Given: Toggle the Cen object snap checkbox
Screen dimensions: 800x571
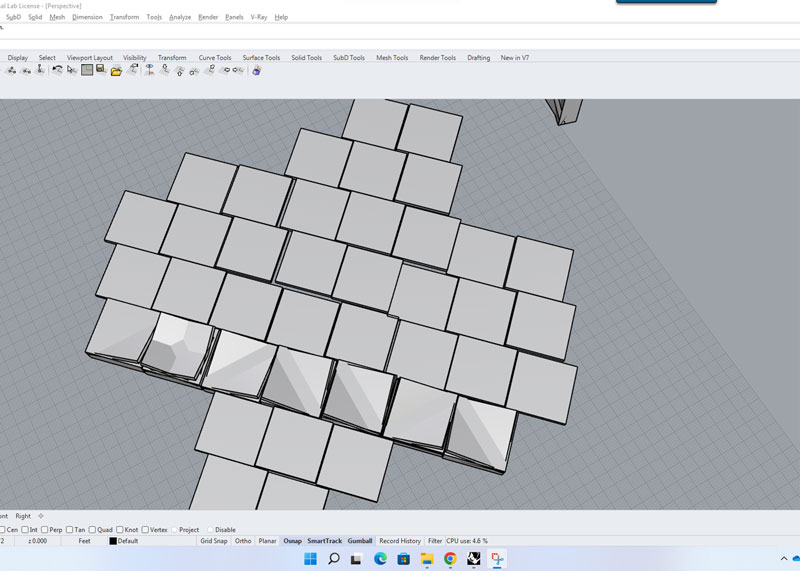Looking at the screenshot, I should coord(3,530).
